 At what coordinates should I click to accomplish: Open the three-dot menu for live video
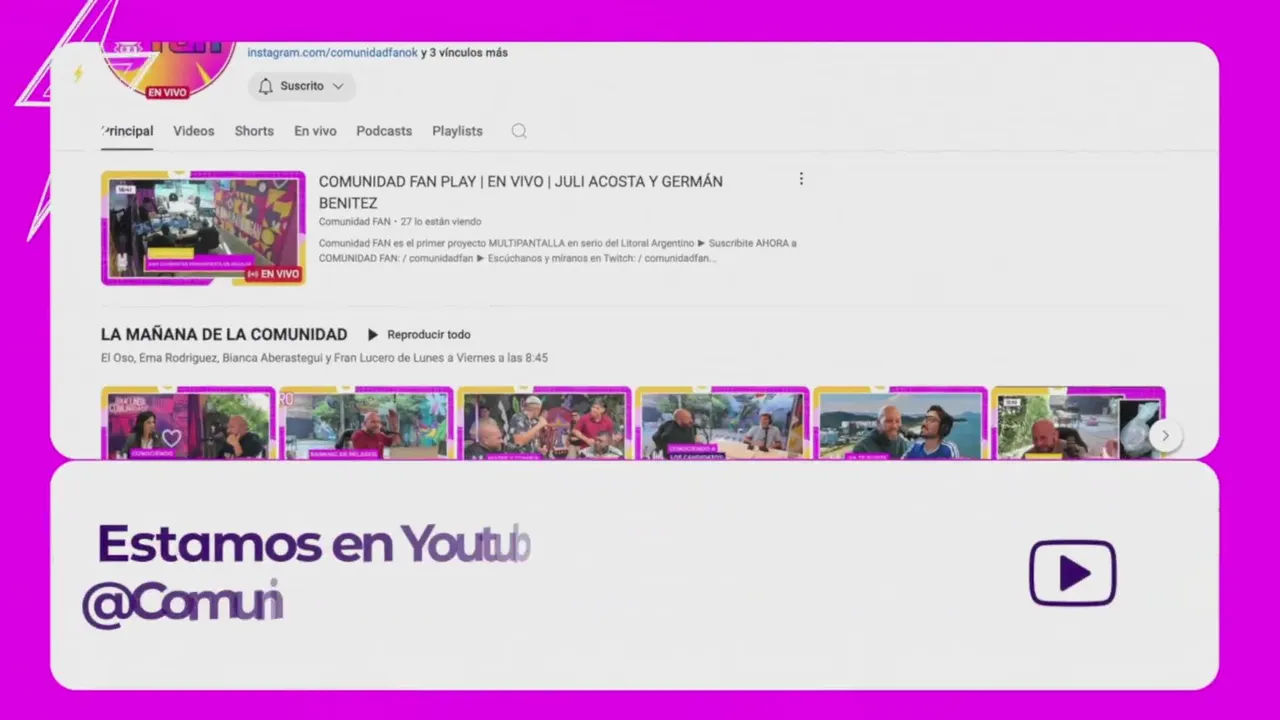(801, 179)
